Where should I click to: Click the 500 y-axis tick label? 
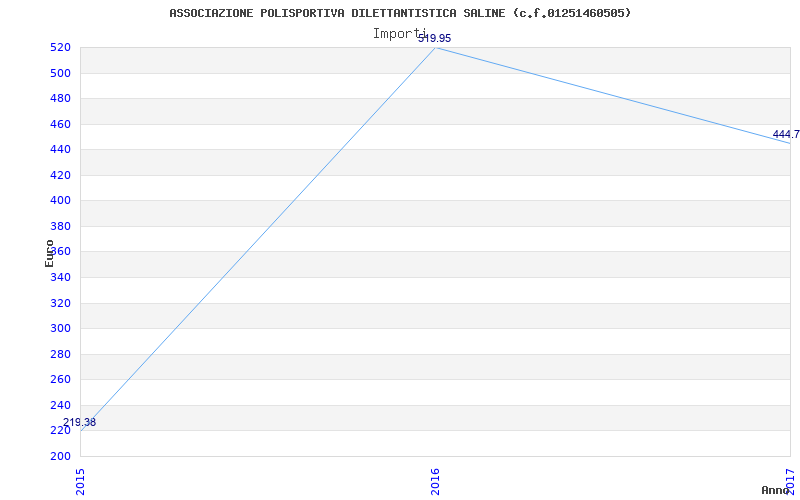[60, 73]
